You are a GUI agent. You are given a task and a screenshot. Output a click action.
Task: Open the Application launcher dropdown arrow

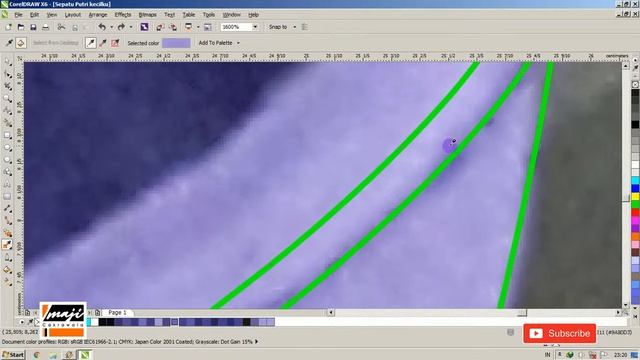pos(198,27)
